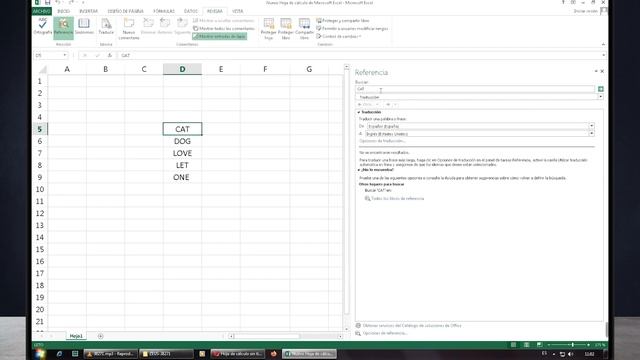Click Proteger y compartir libro
Image resolution: width=640 pixels, height=360 pixels.
343,20
